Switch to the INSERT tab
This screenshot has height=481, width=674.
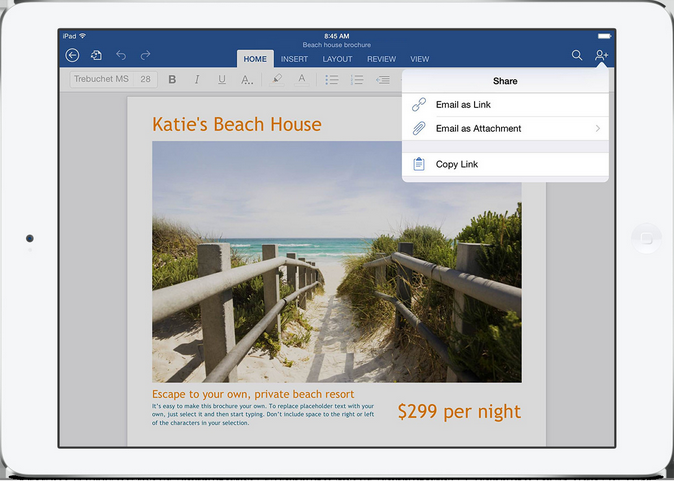click(294, 59)
